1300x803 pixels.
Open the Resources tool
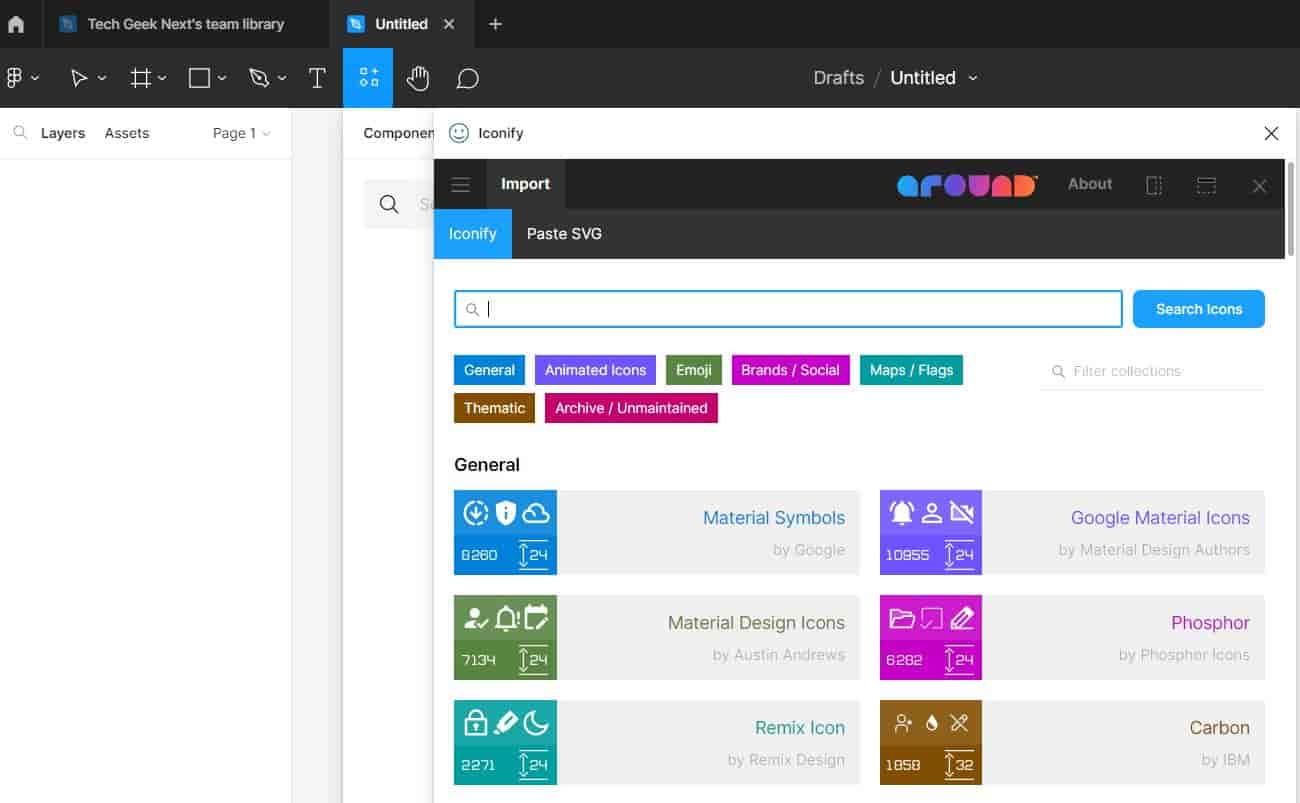[x=368, y=78]
